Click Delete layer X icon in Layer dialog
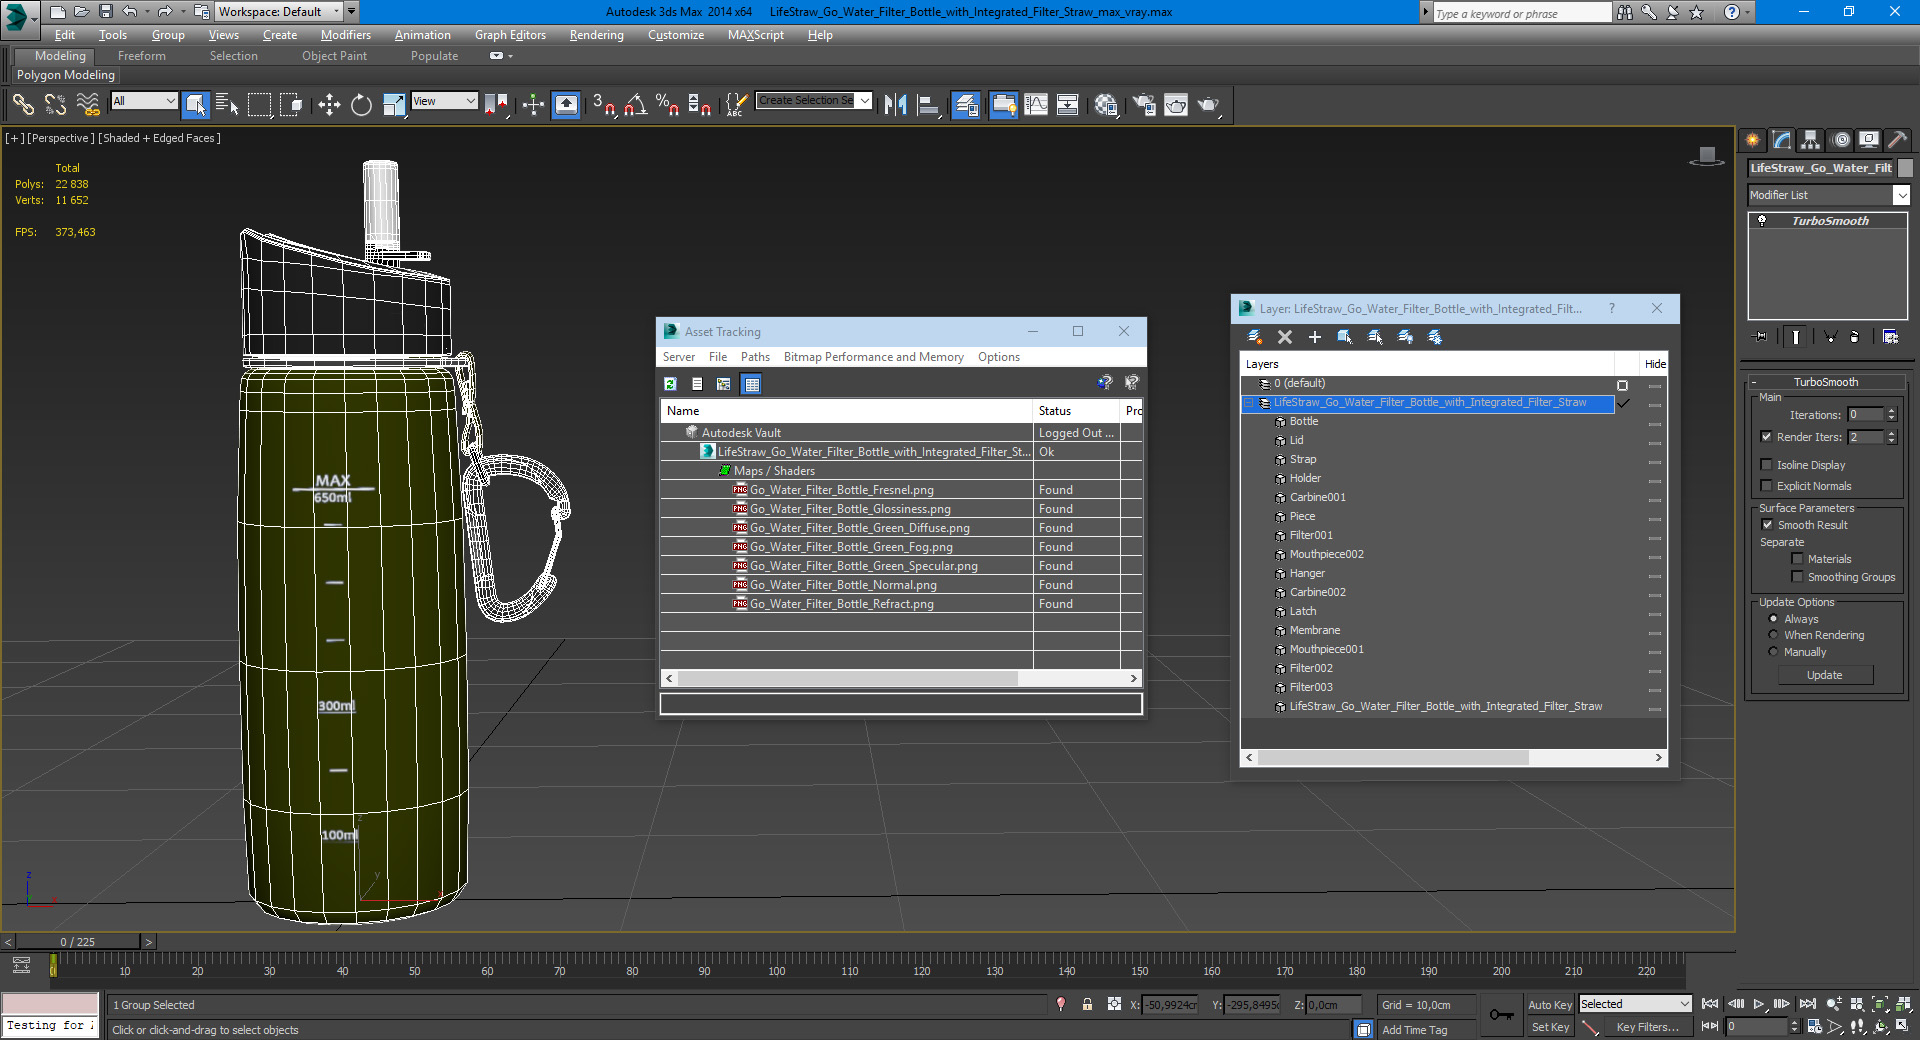This screenshot has width=1920, height=1040. 1285,337
